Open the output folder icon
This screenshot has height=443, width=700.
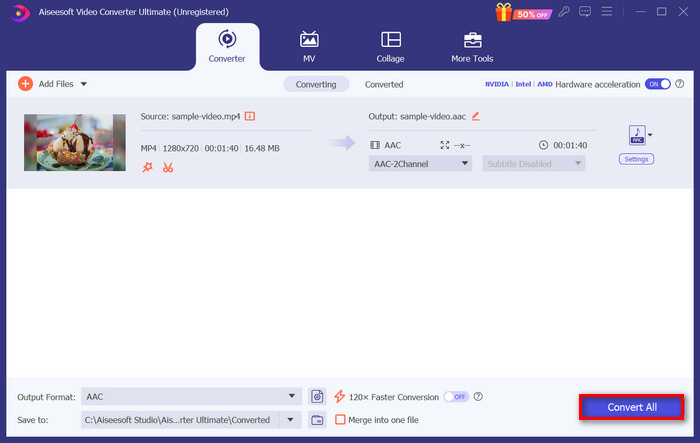coord(317,420)
